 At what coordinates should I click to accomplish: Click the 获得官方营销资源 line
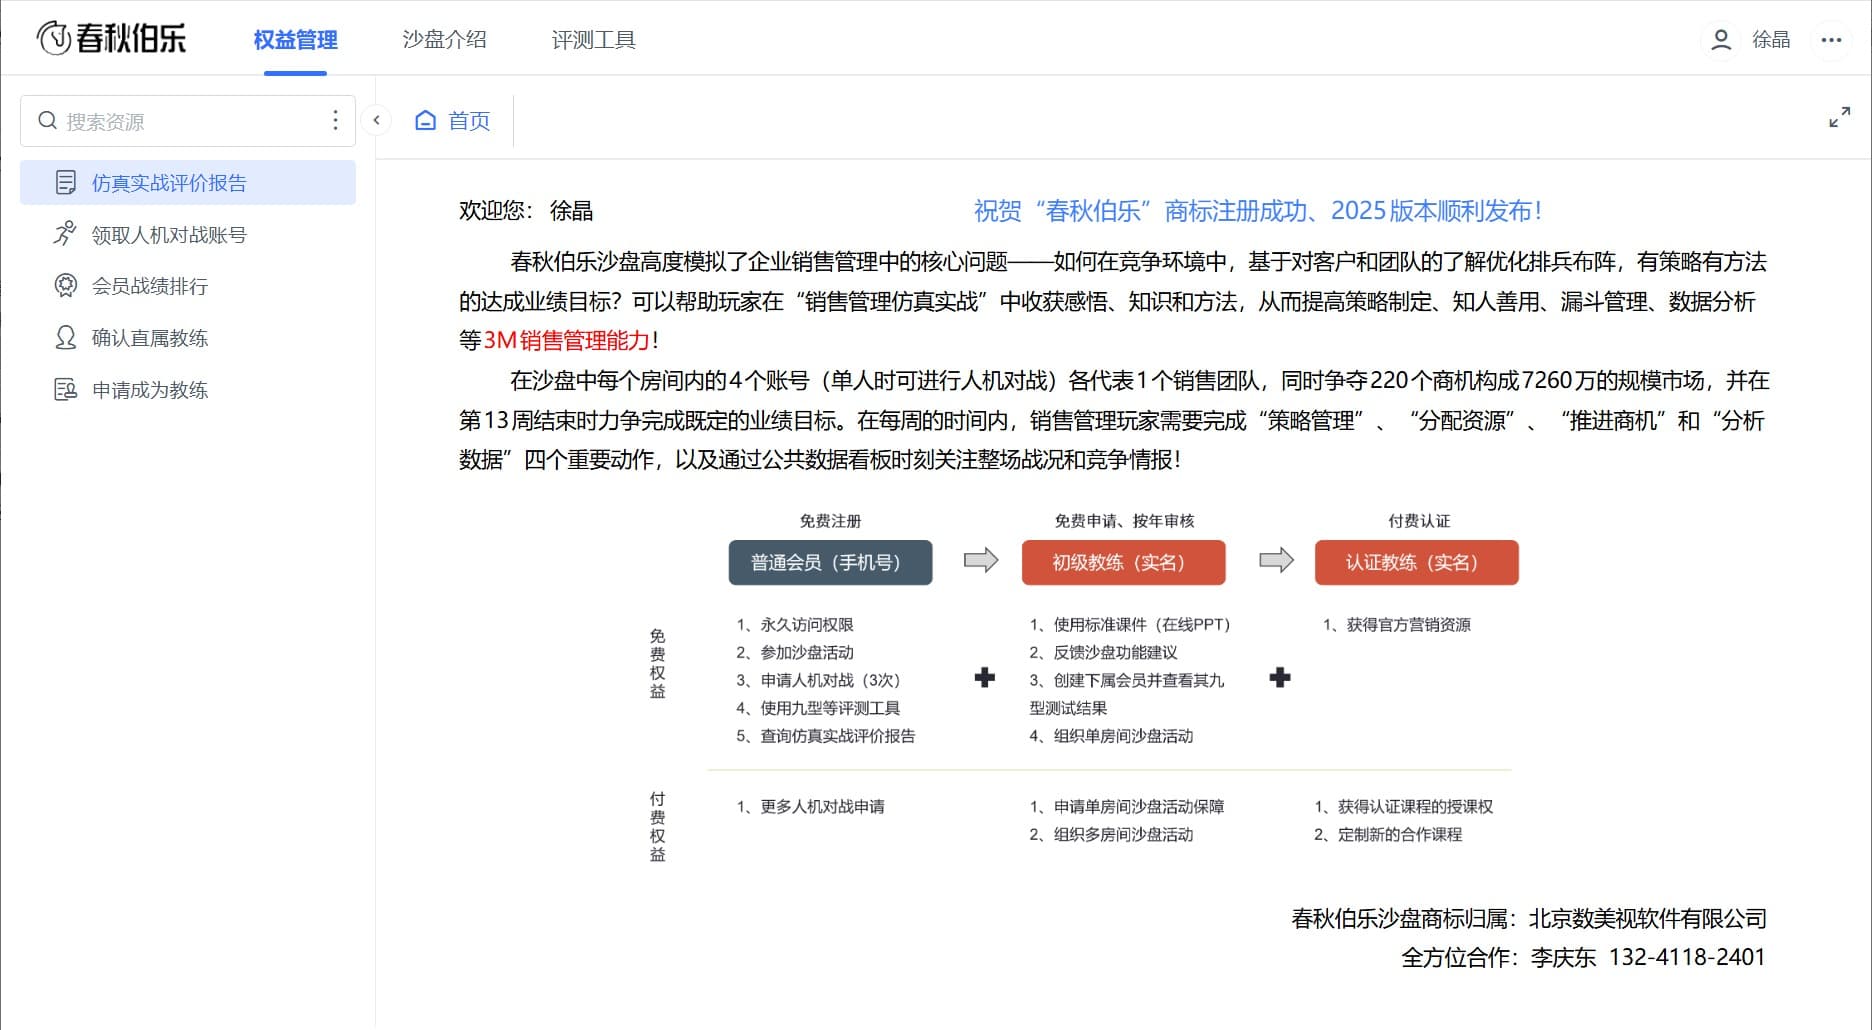coord(1397,624)
